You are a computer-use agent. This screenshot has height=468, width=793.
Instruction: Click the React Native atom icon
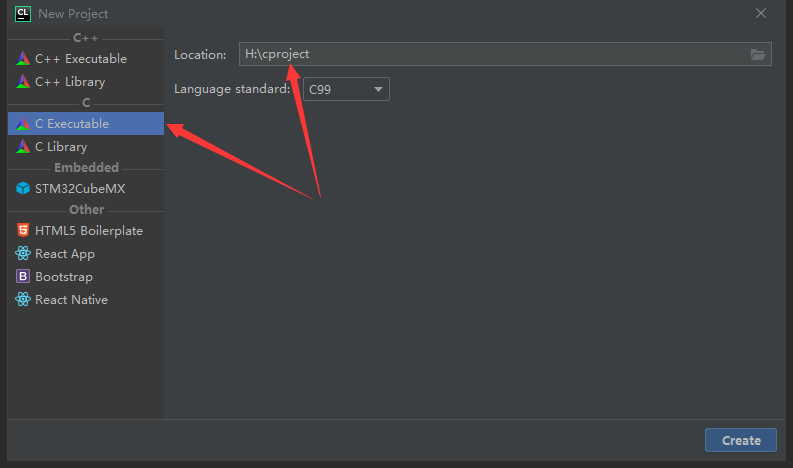[24, 300]
